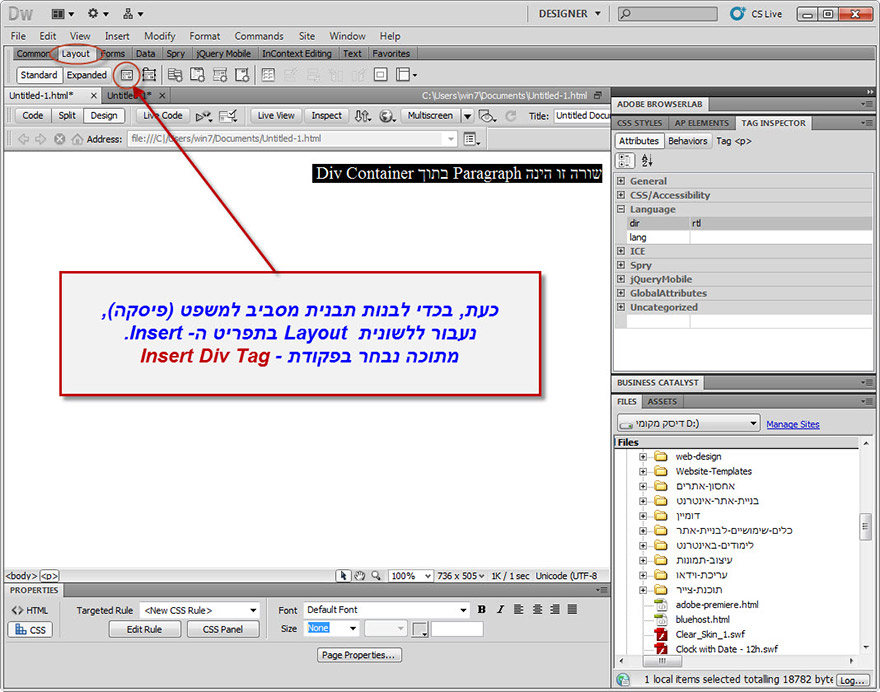This screenshot has width=880, height=692.
Task: Open the Modify menu
Action: [159, 36]
